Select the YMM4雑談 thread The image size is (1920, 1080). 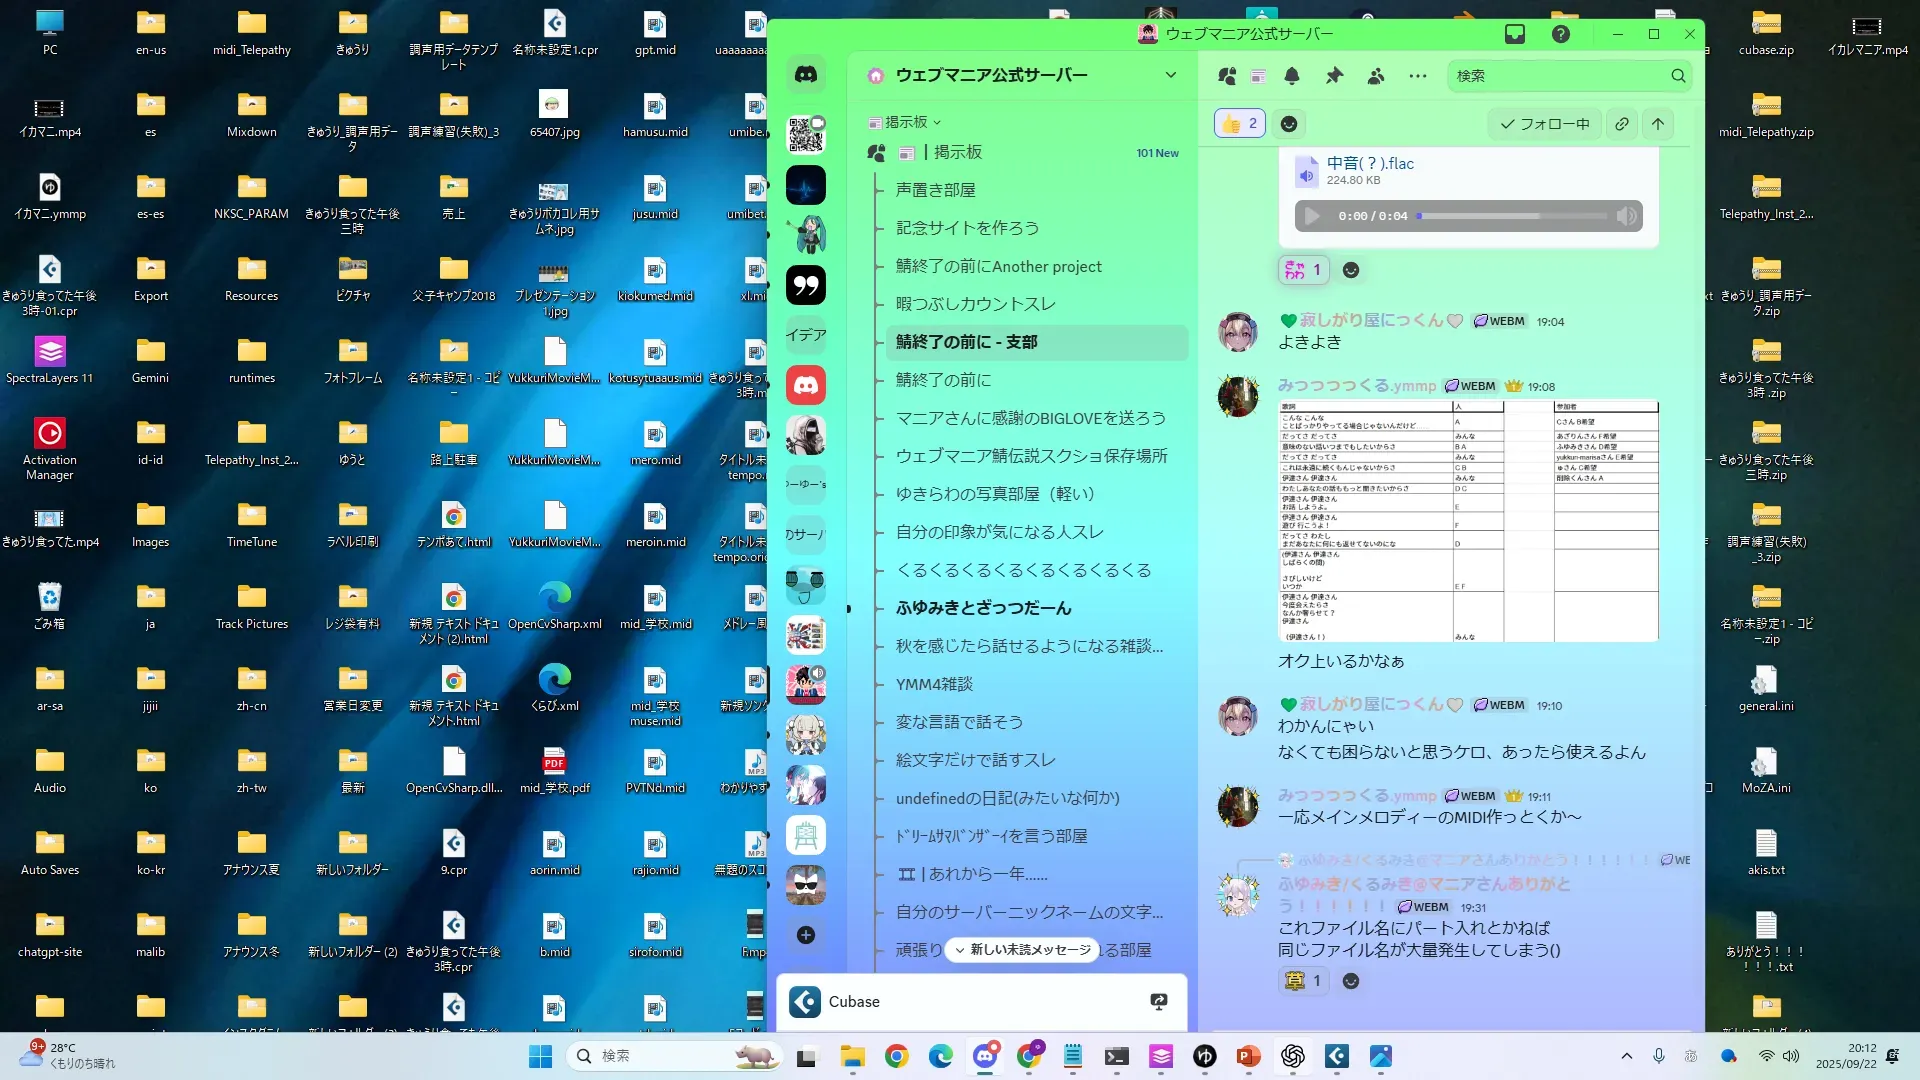934,684
